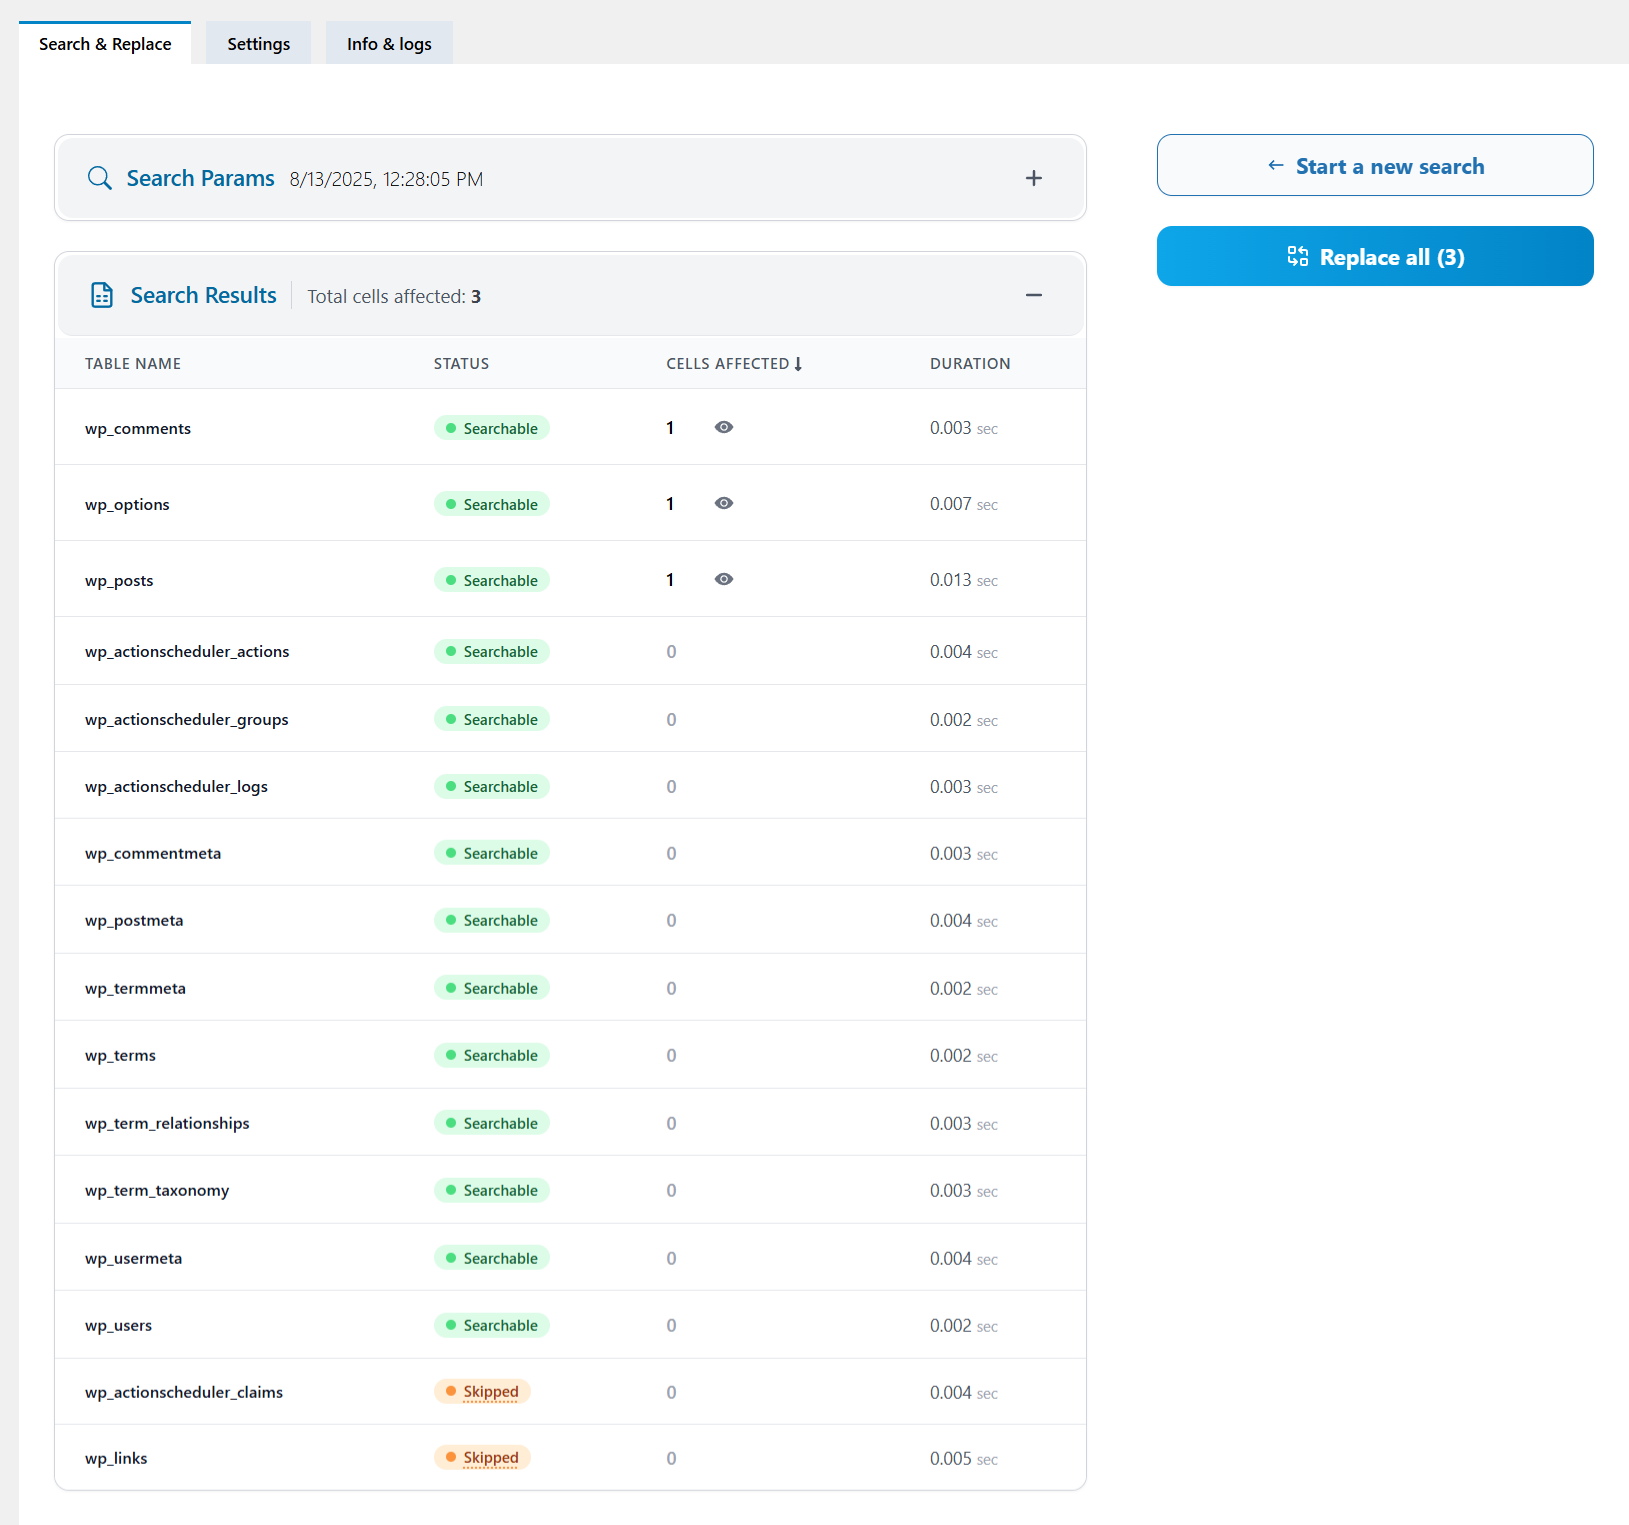Select the Search & Replace tab
This screenshot has height=1525, width=1629.
pyautogui.click(x=104, y=43)
